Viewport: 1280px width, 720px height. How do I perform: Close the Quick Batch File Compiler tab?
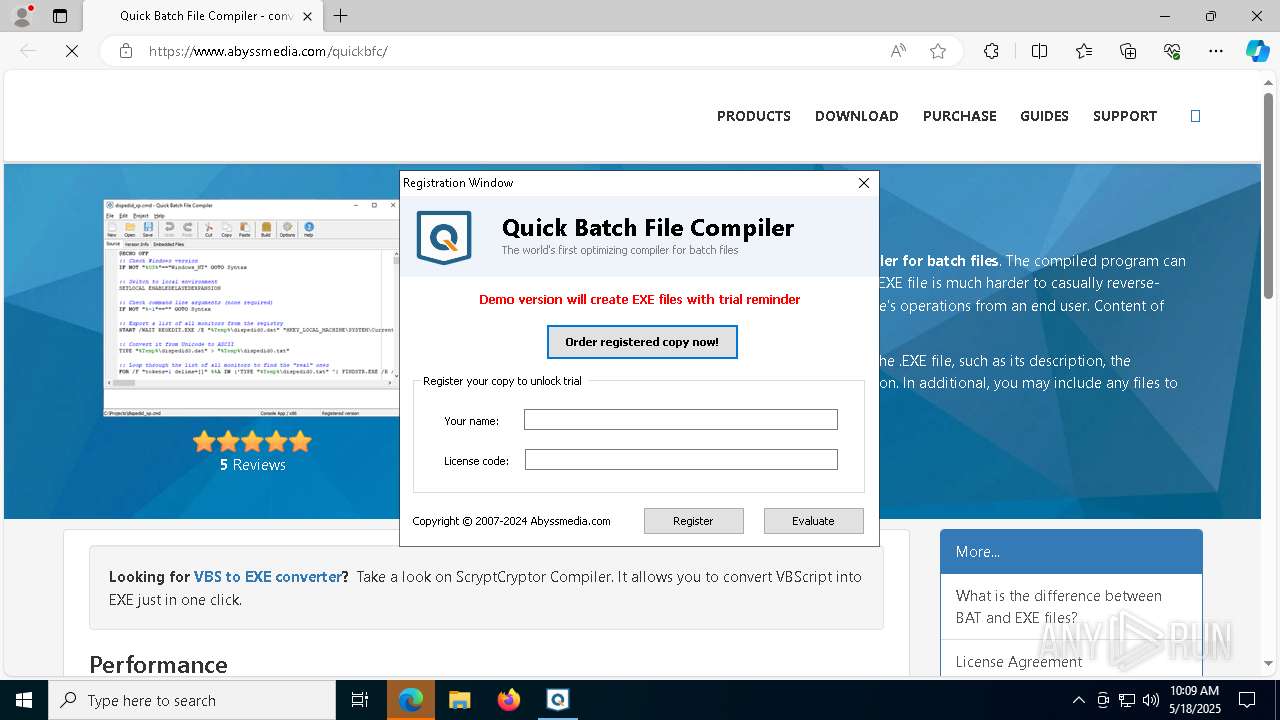(307, 16)
